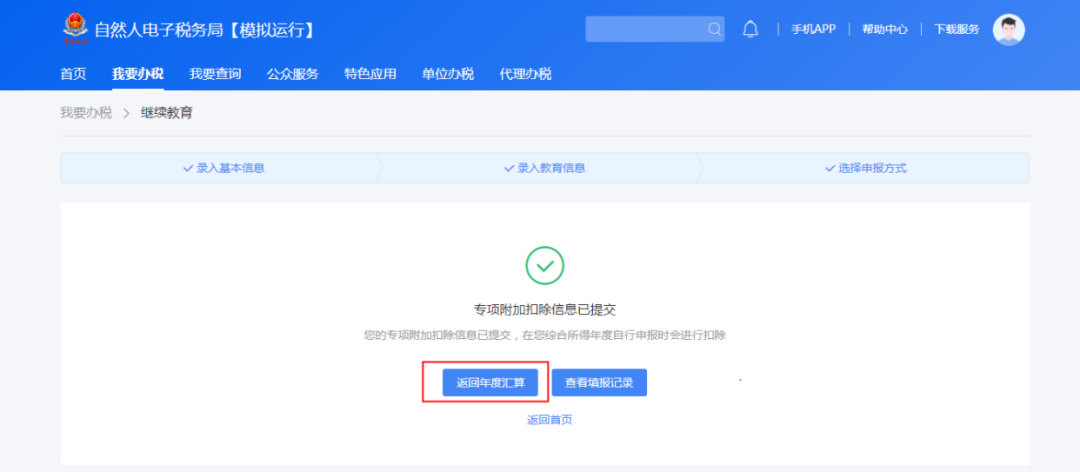Open the user avatar profile
1080x472 pixels.
1008,29
